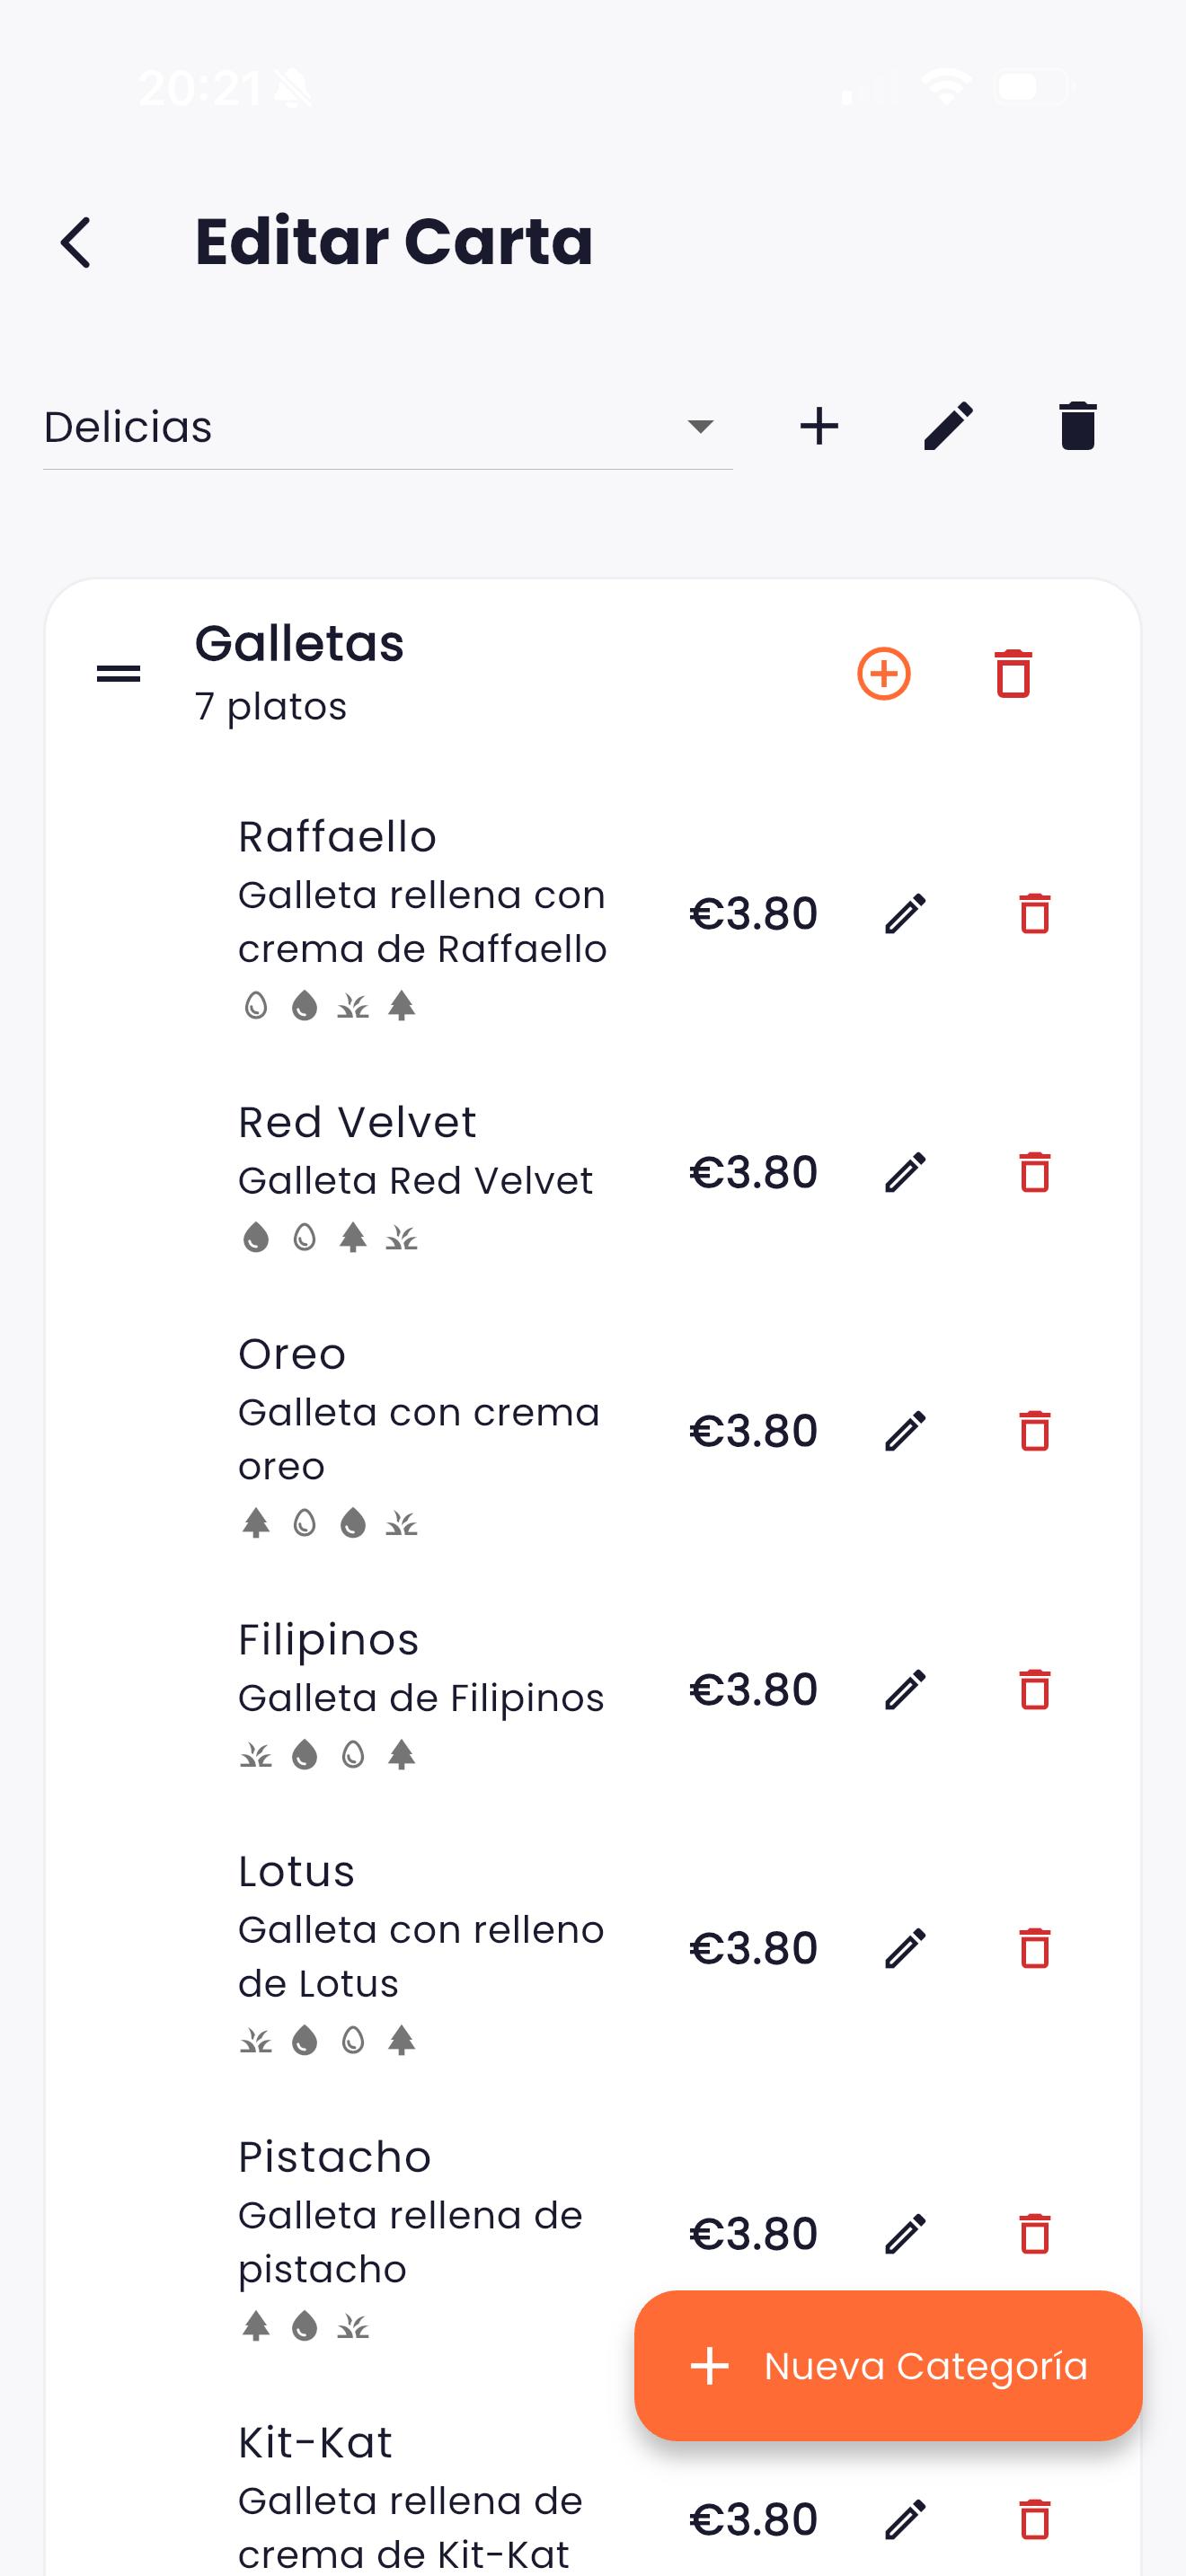1186x2576 pixels.
Task: Edit the Filipinos dish
Action: pyautogui.click(x=906, y=1690)
